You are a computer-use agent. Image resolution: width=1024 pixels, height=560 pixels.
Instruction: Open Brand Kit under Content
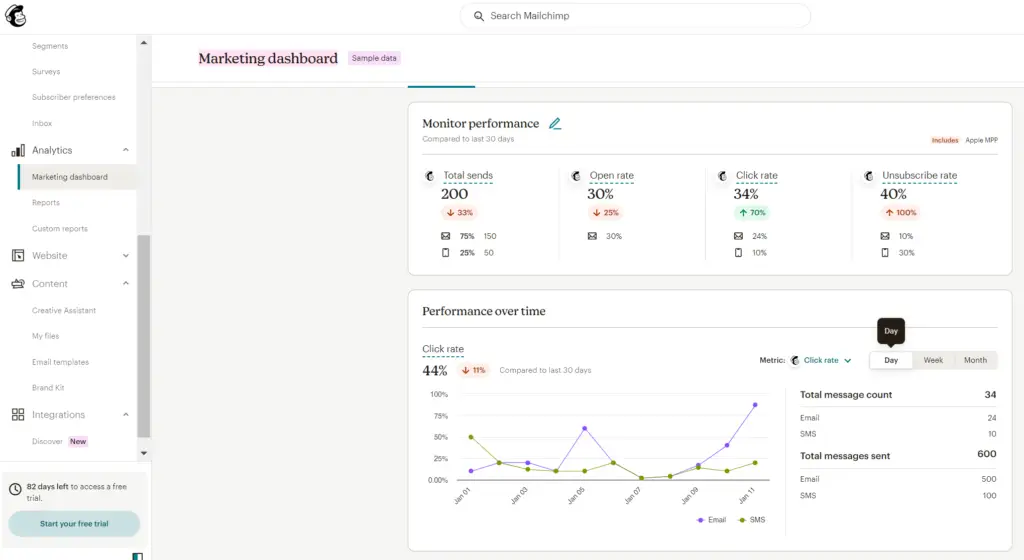point(48,388)
